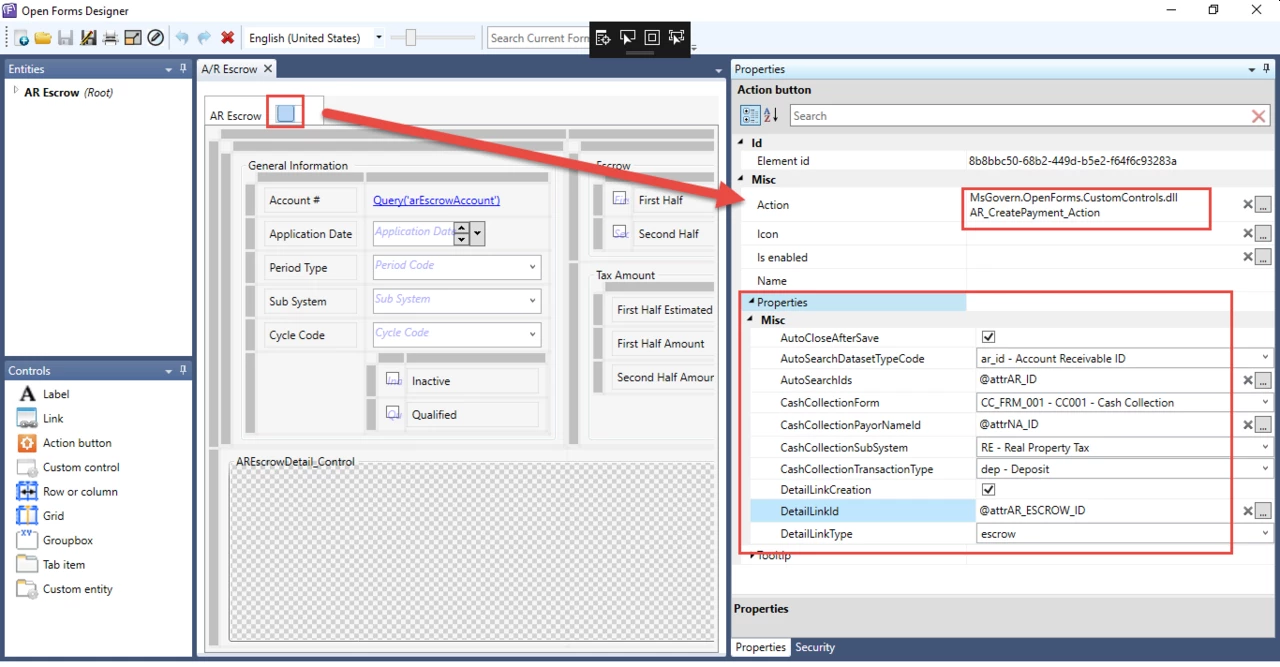Click the Undo arrow in toolbar
This screenshot has width=1280, height=667.
[x=182, y=38]
